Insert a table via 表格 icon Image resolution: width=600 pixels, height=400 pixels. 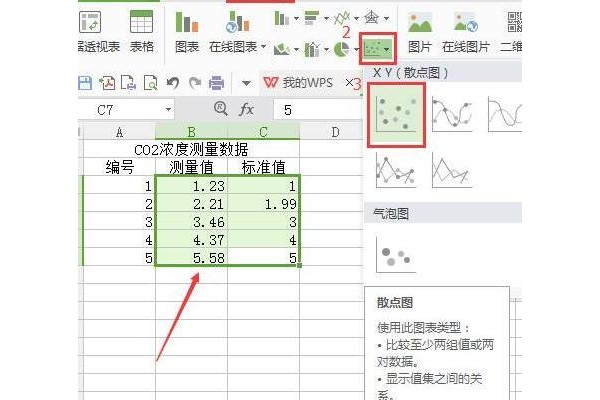(141, 31)
